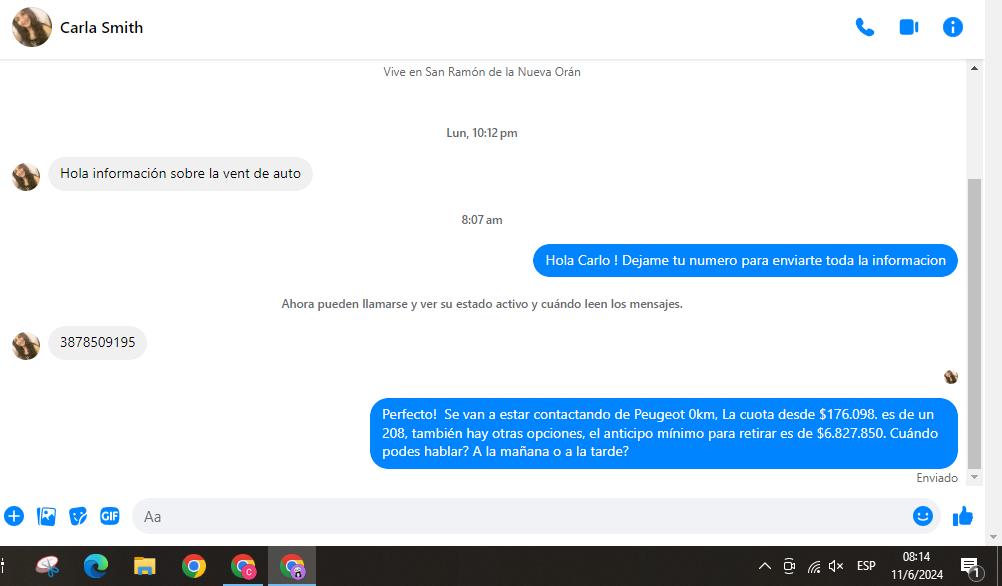Image resolution: width=1002 pixels, height=586 pixels.
Task: Send a thumbs-up like
Action: pos(963,516)
